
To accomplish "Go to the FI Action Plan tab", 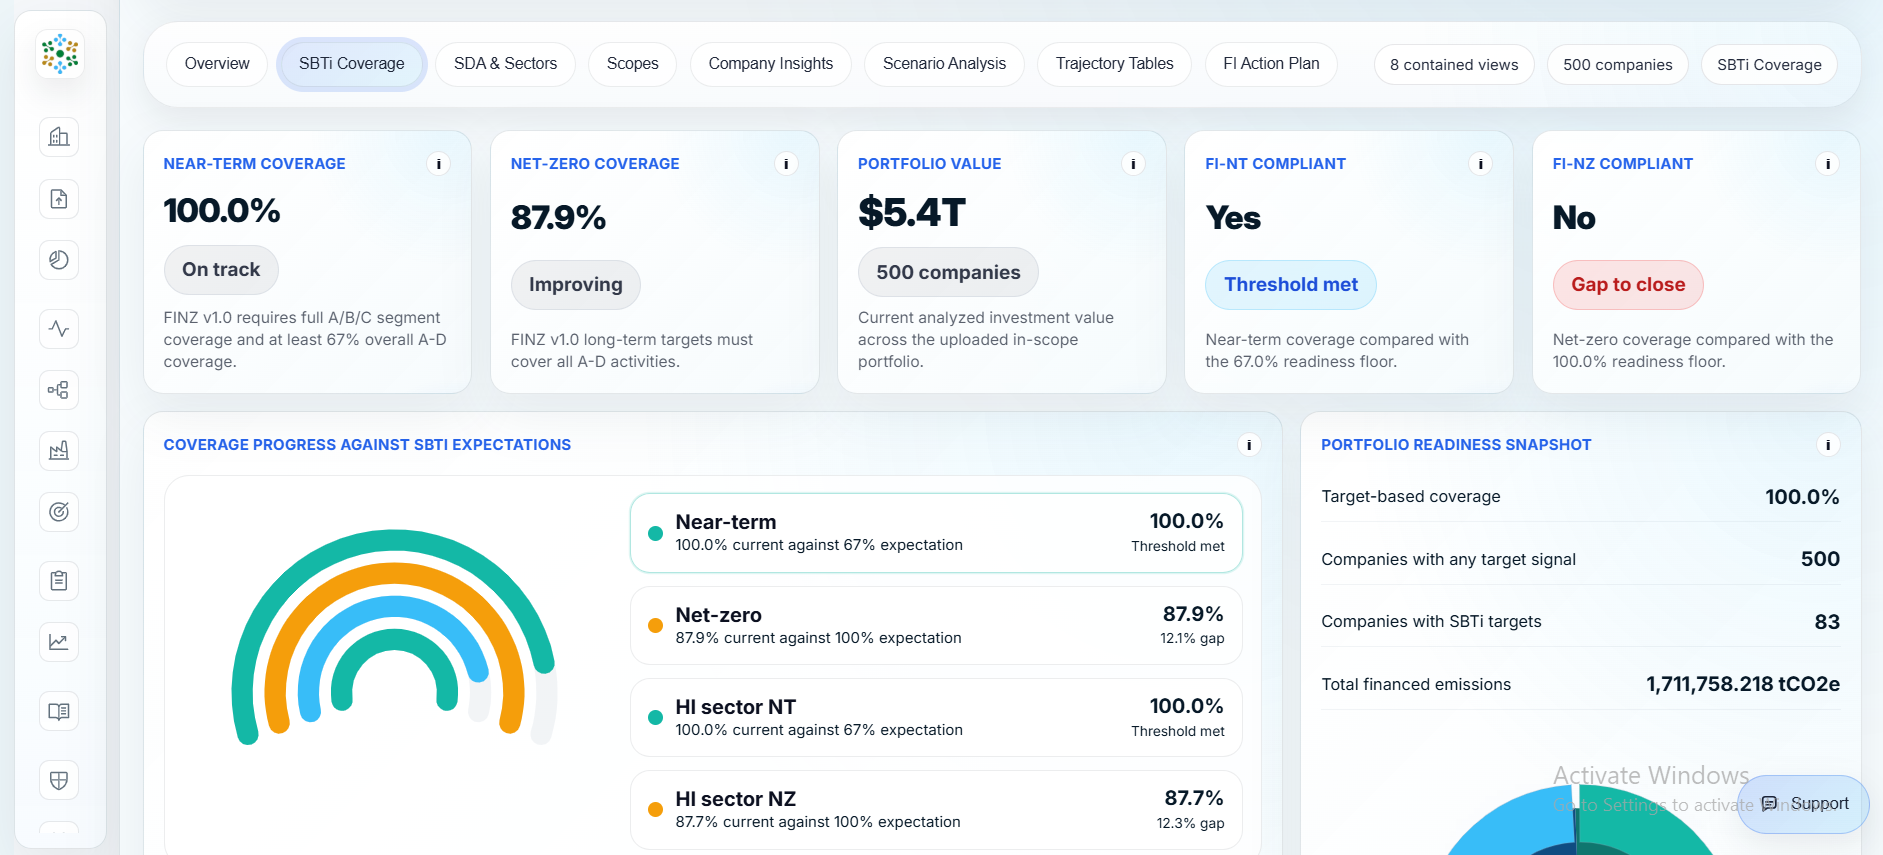I will (1272, 64).
